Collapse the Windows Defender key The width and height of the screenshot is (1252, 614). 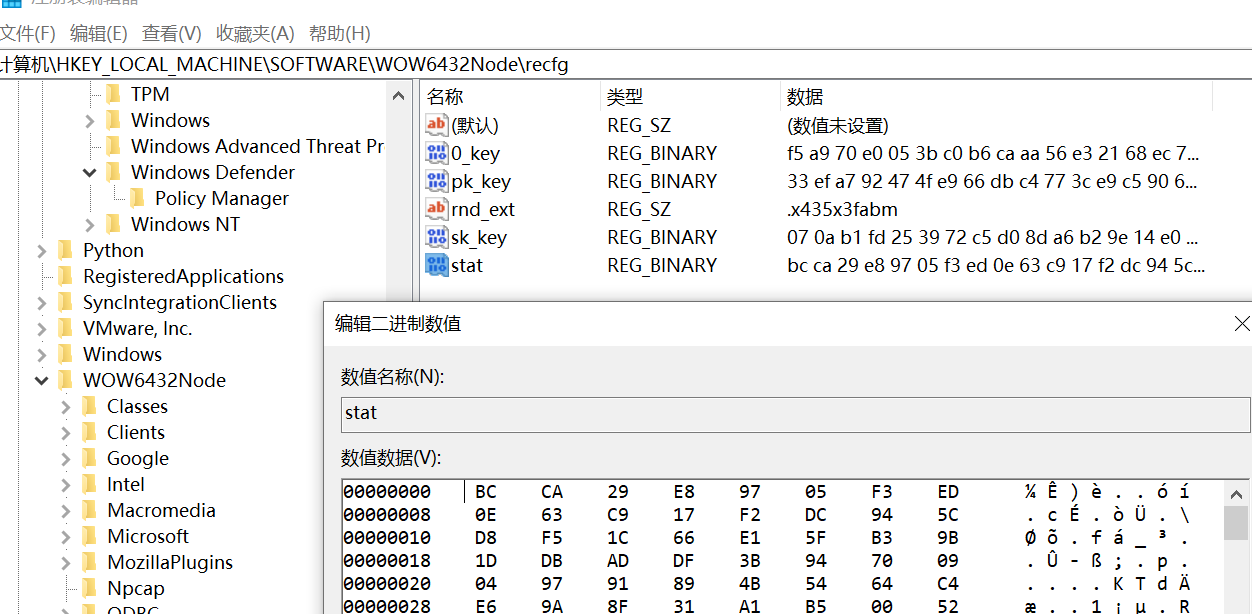(x=90, y=173)
